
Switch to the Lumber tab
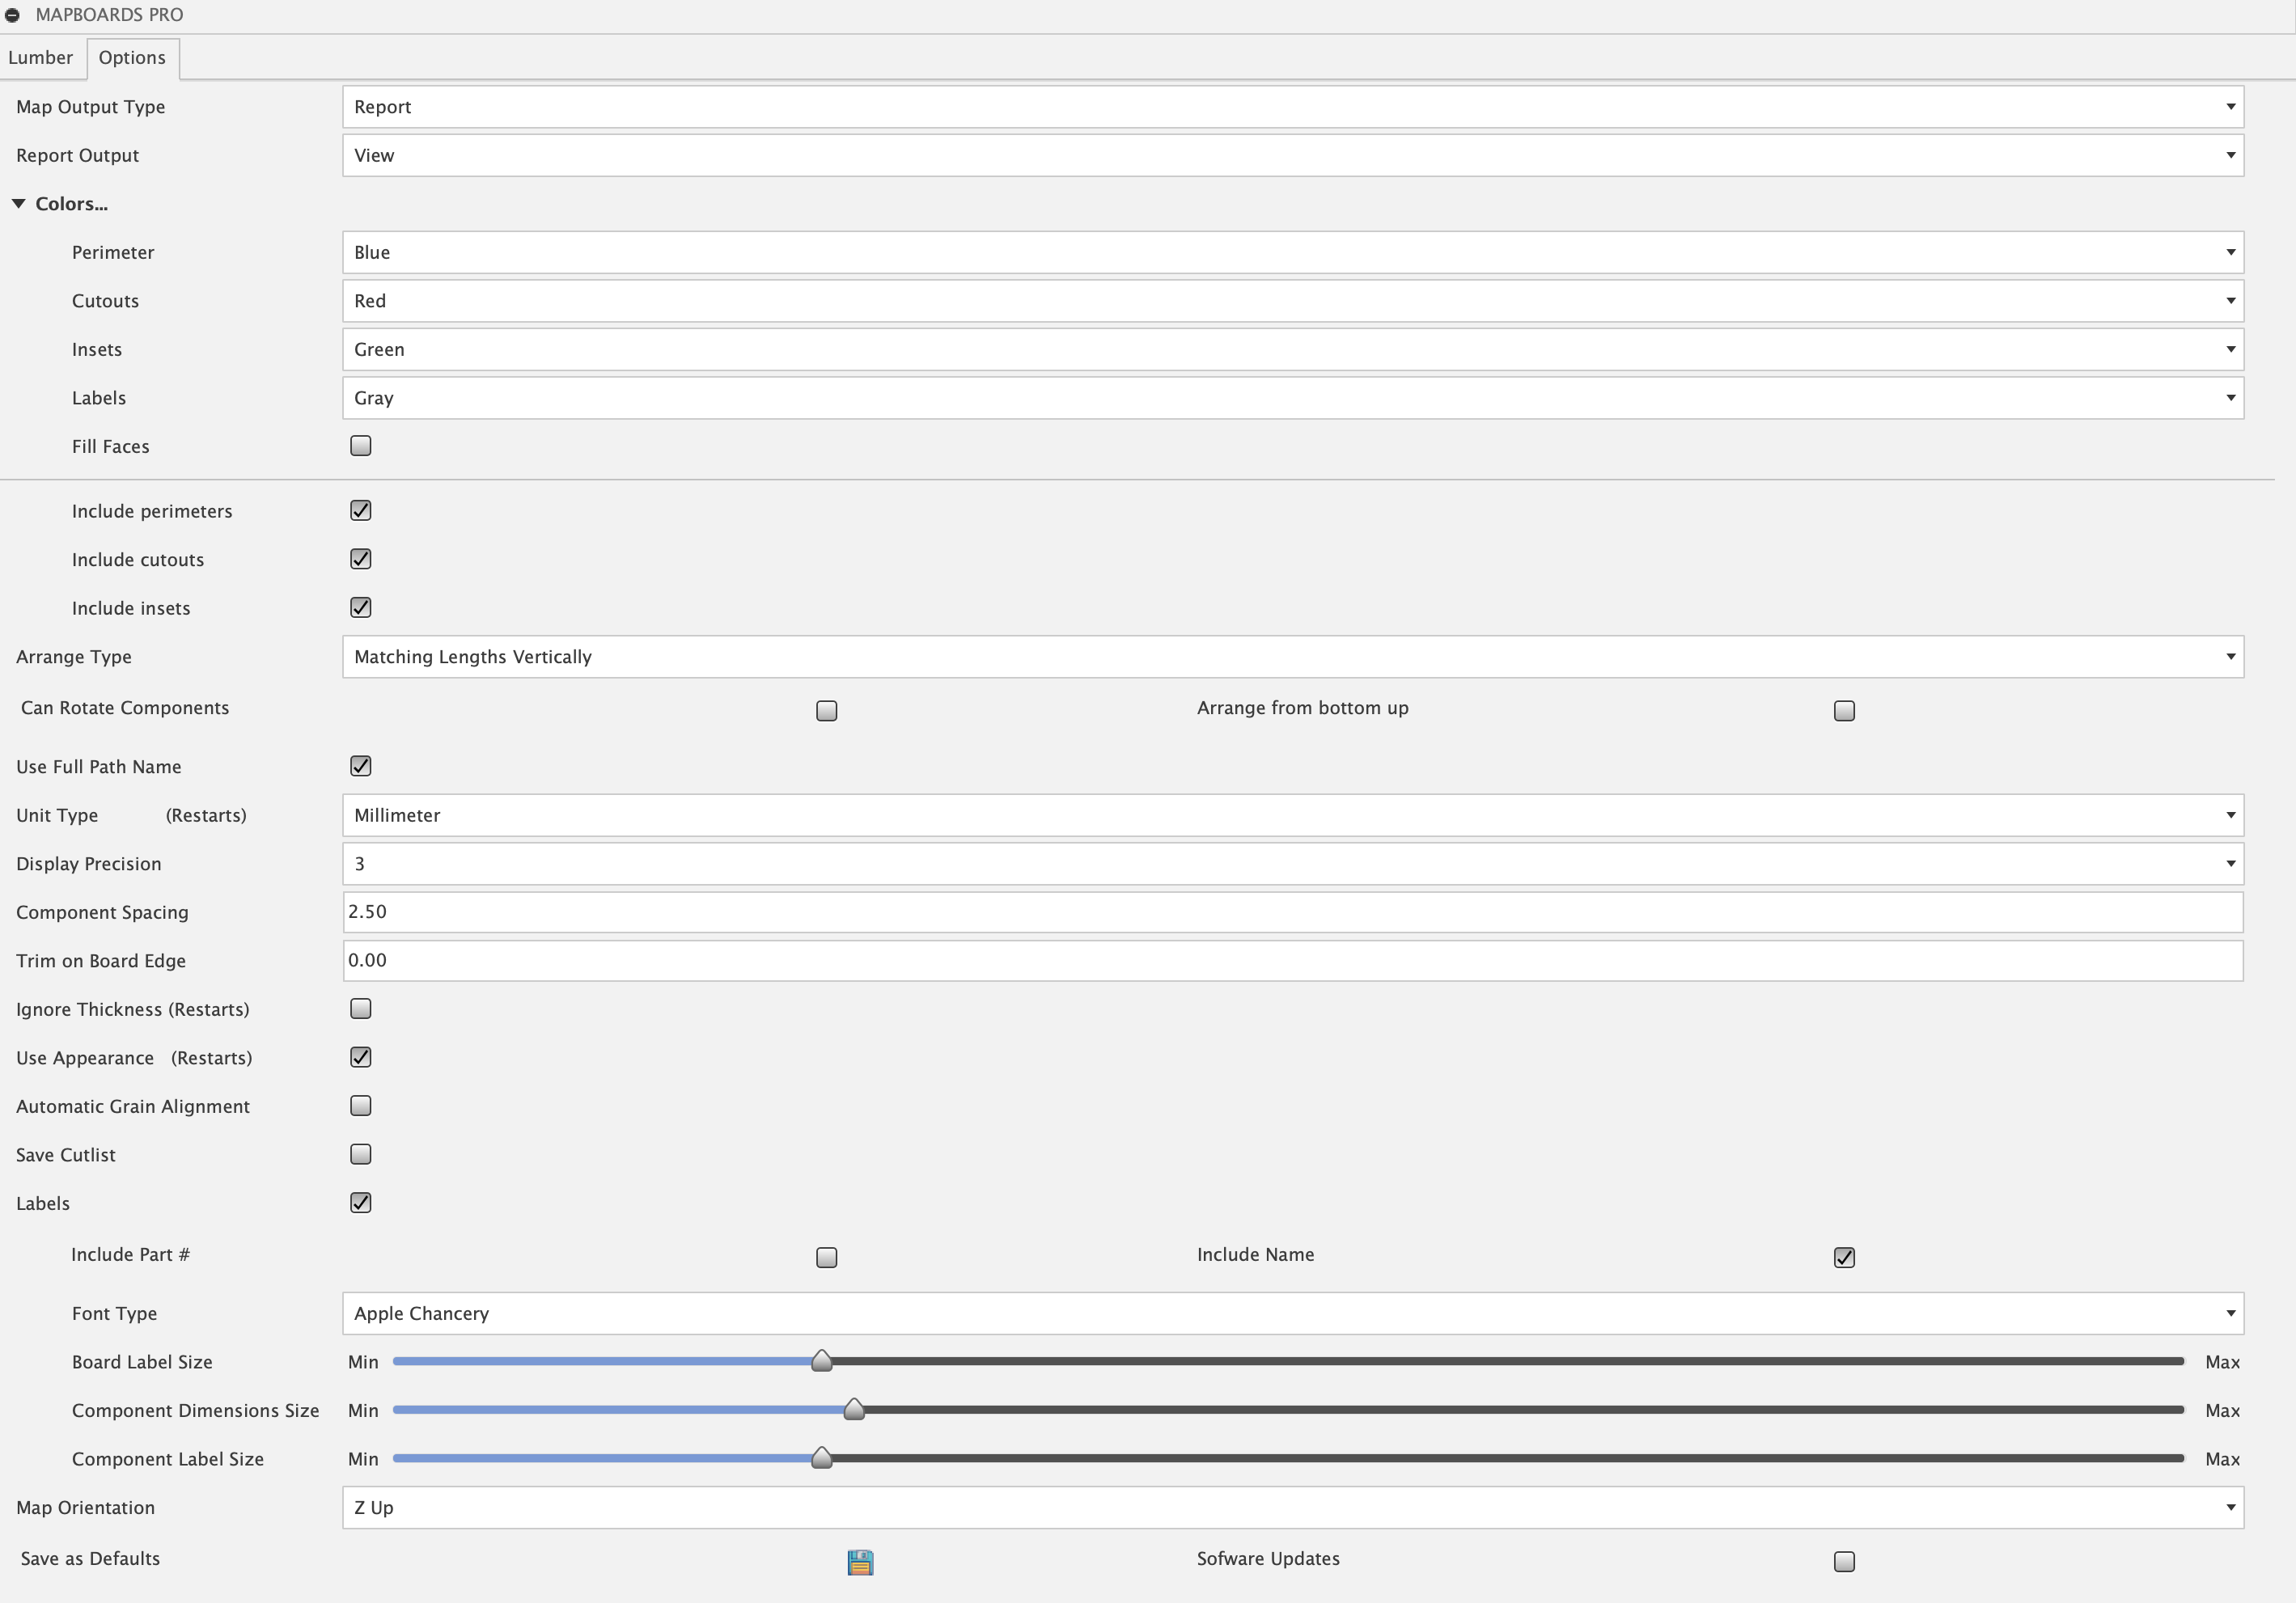pos(40,57)
